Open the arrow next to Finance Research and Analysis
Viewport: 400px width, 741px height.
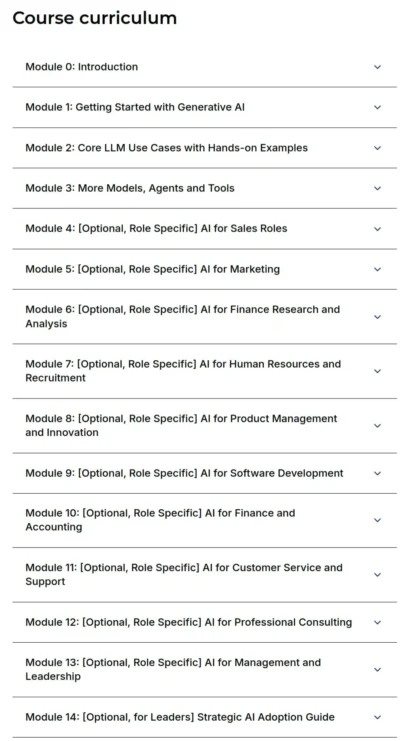377,317
